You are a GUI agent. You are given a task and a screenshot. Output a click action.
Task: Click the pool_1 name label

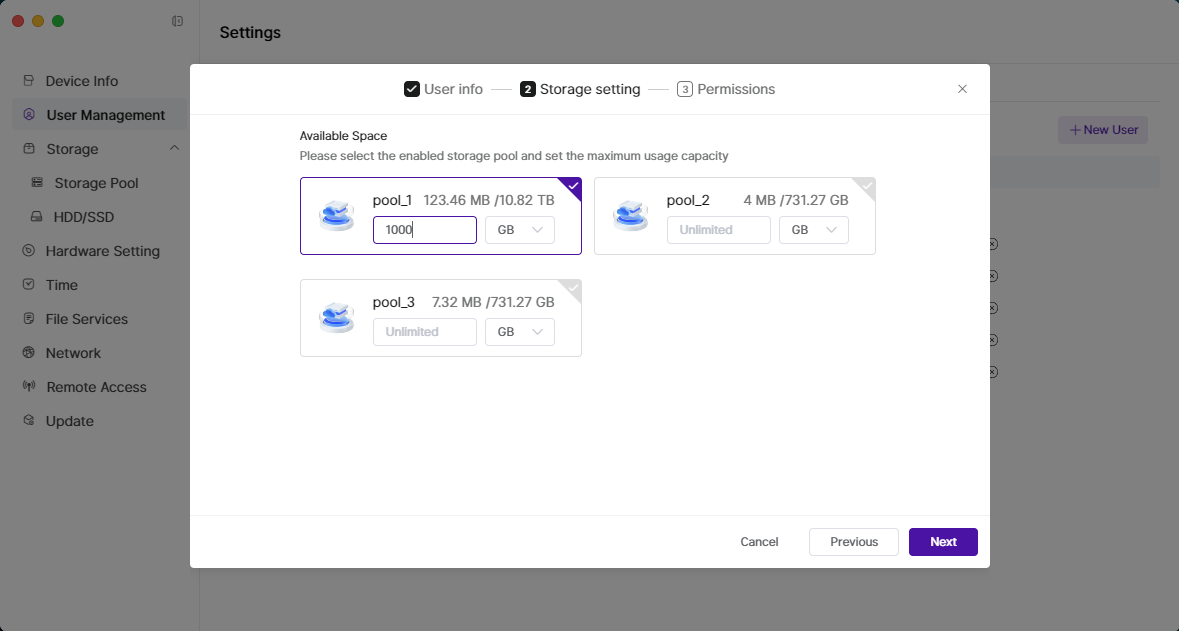[x=392, y=200]
